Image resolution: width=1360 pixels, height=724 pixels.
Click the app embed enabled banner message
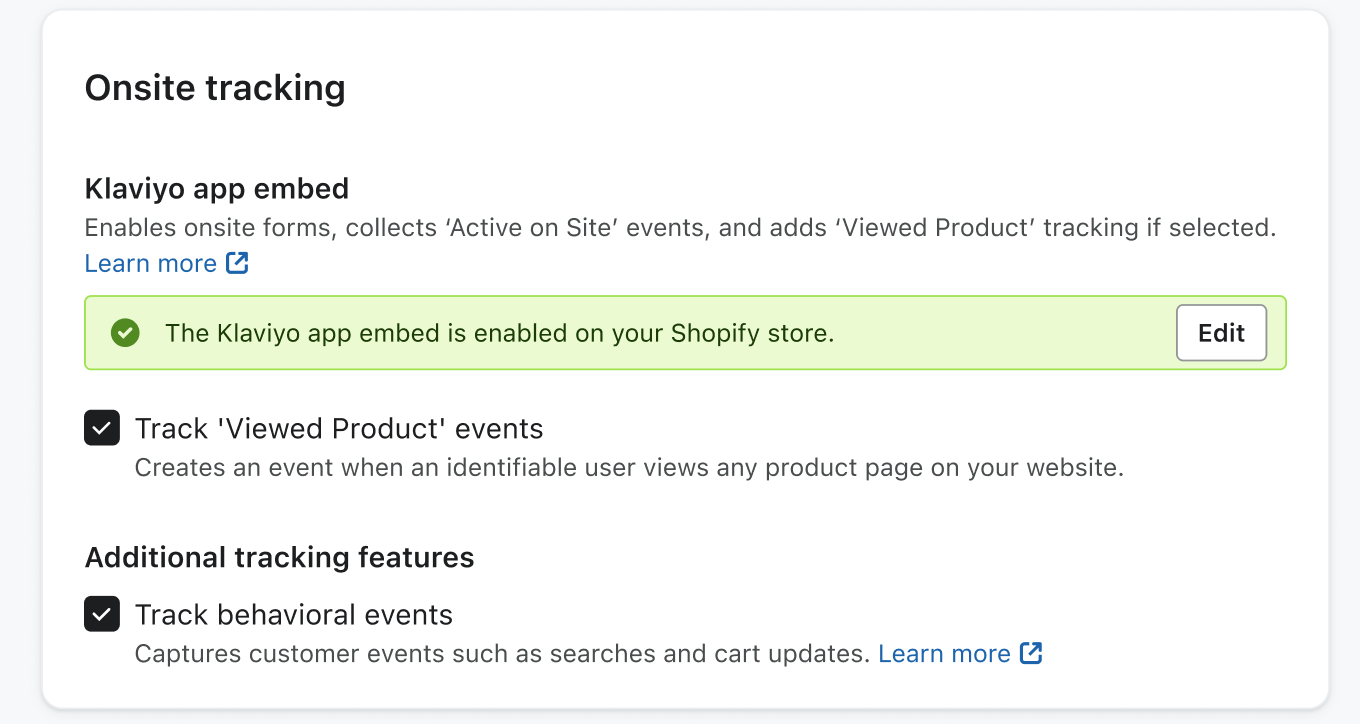[499, 333]
